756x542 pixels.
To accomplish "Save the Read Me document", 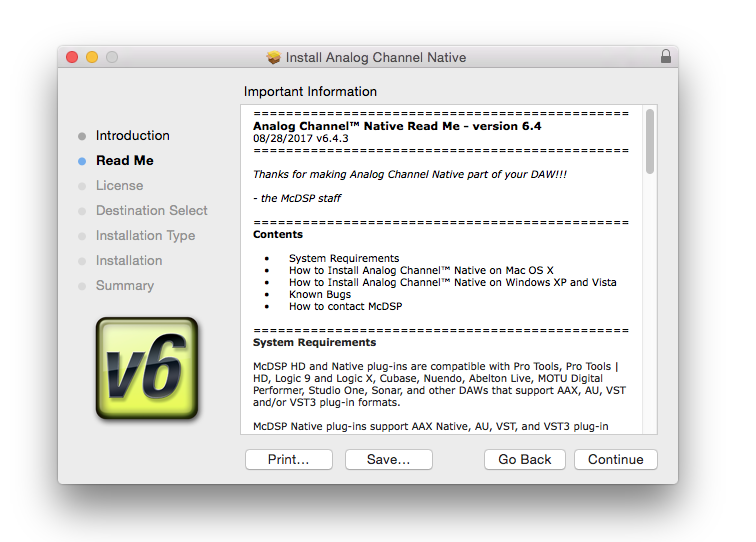I will click(388, 459).
